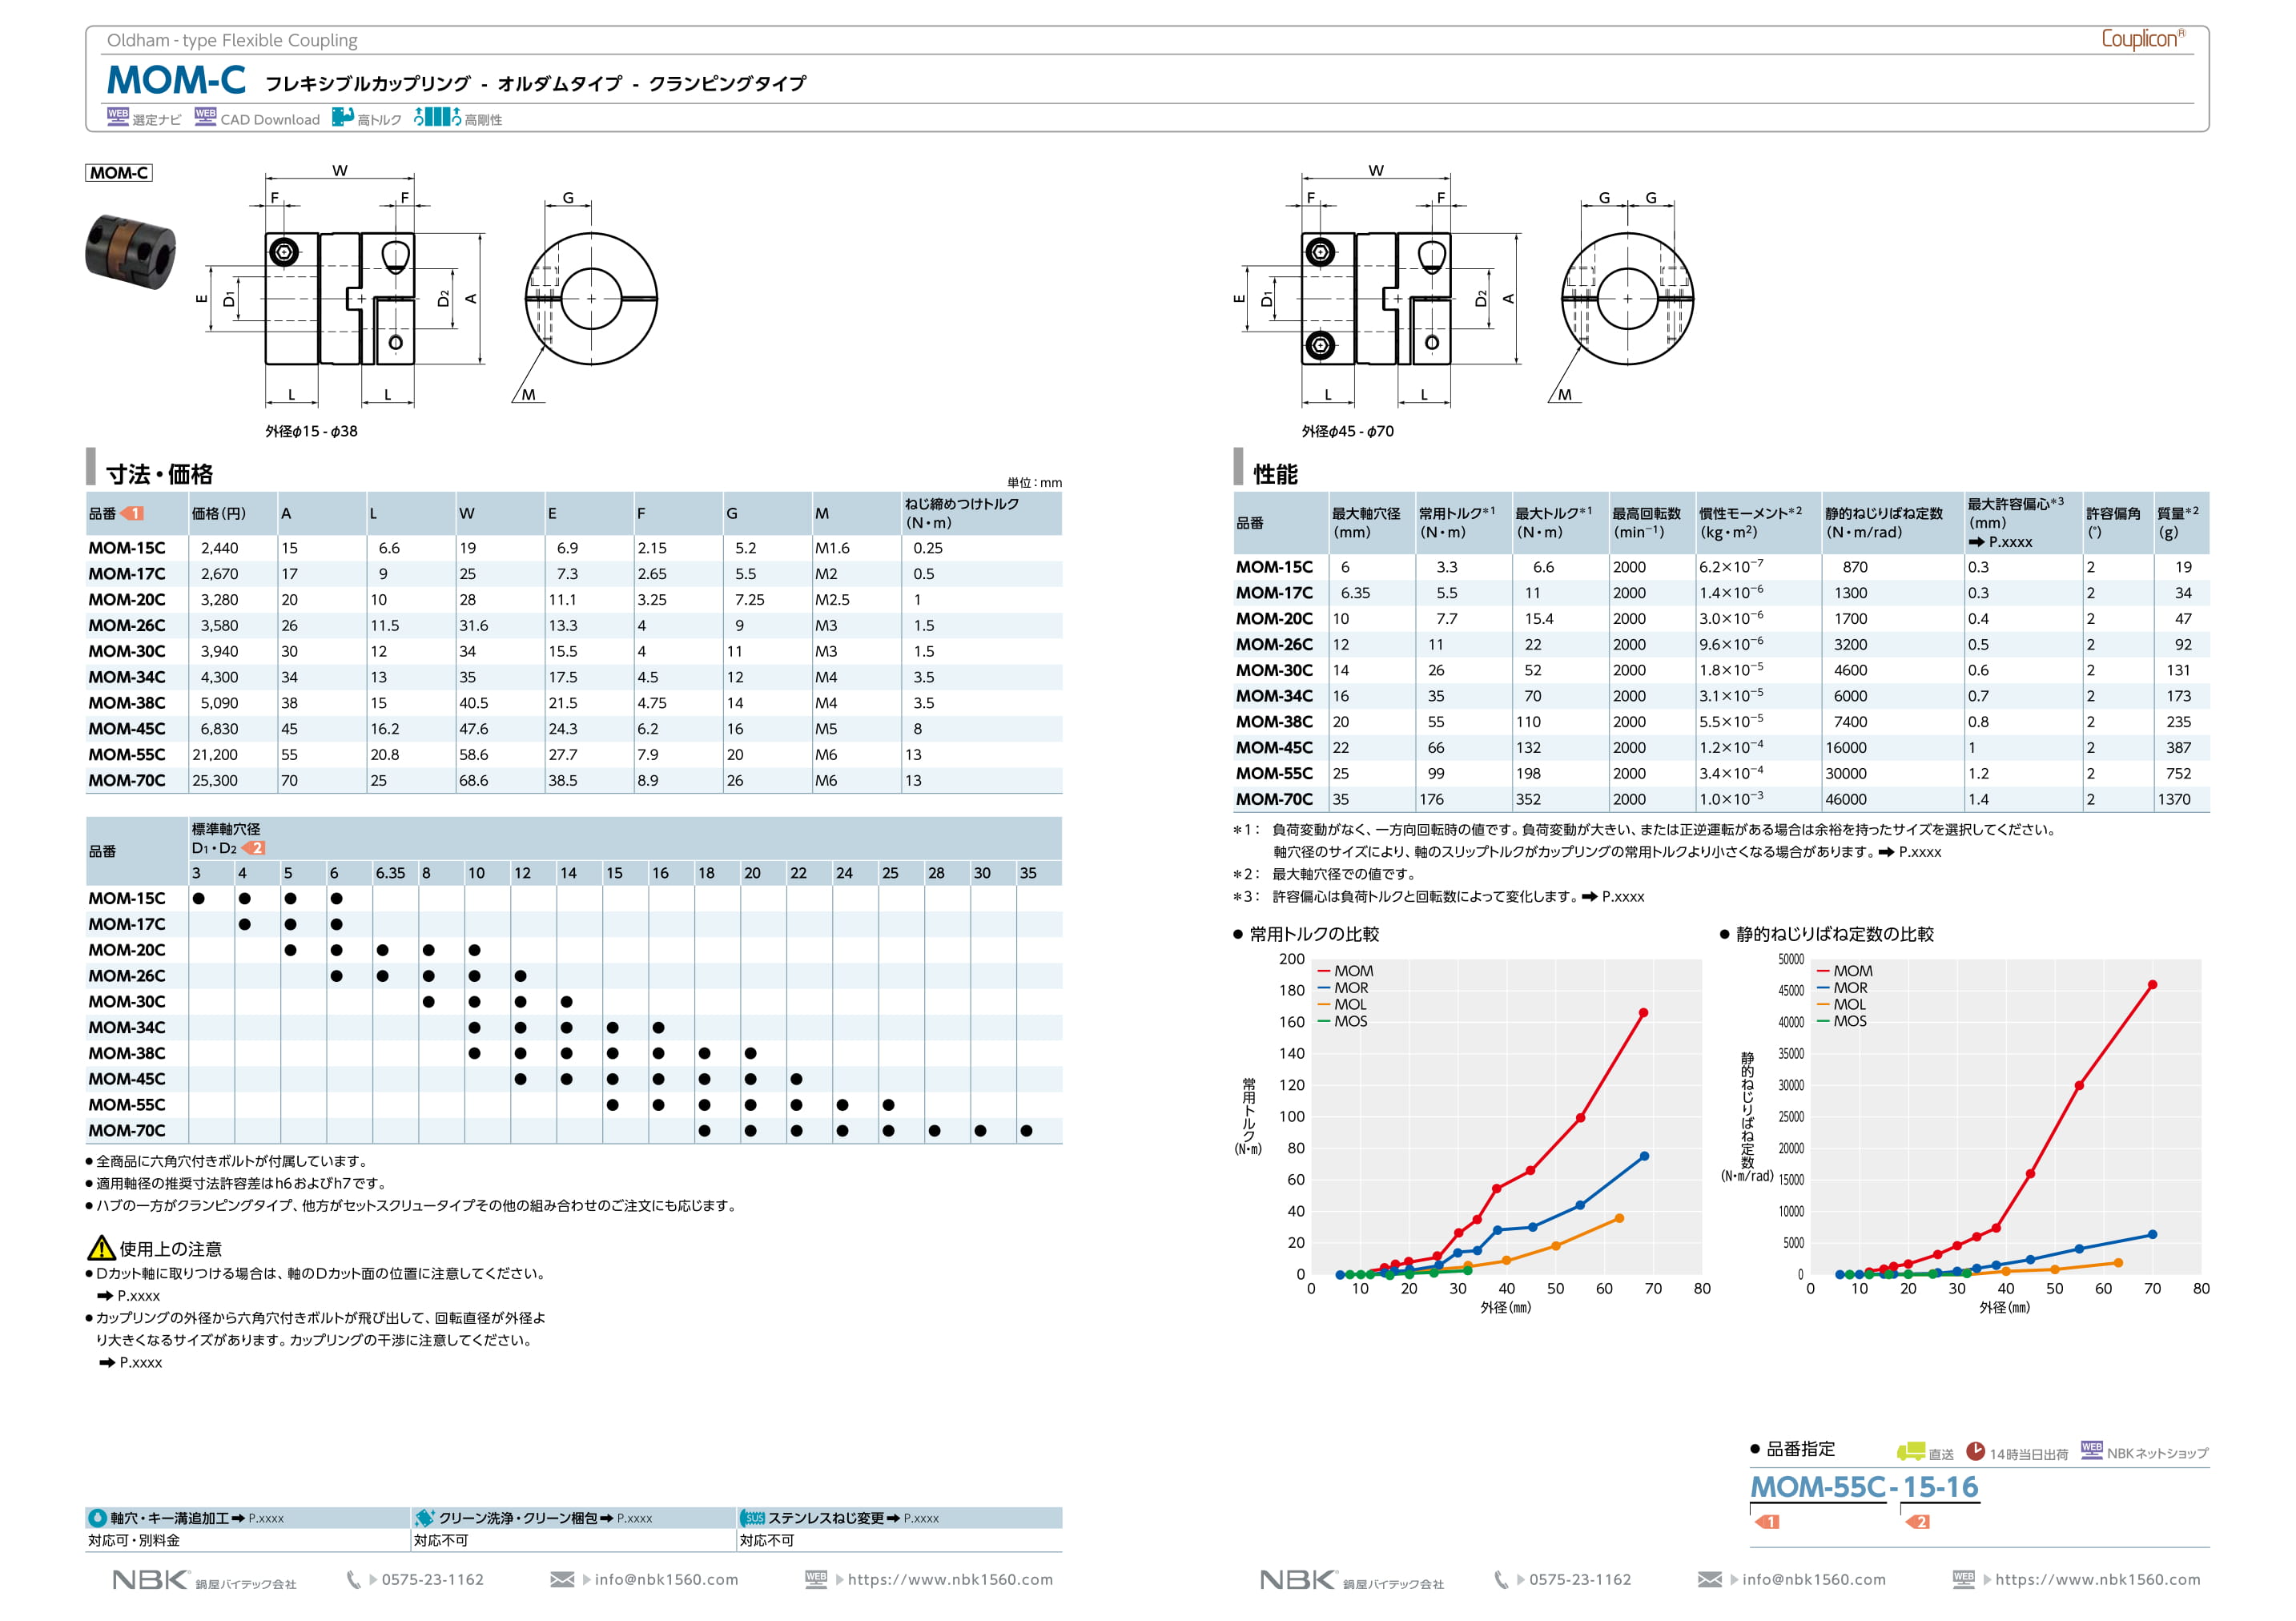2296x1621 pixels.
Task: Click the blue 軸穴・キー溝追加工 icon
Action: point(98,1518)
